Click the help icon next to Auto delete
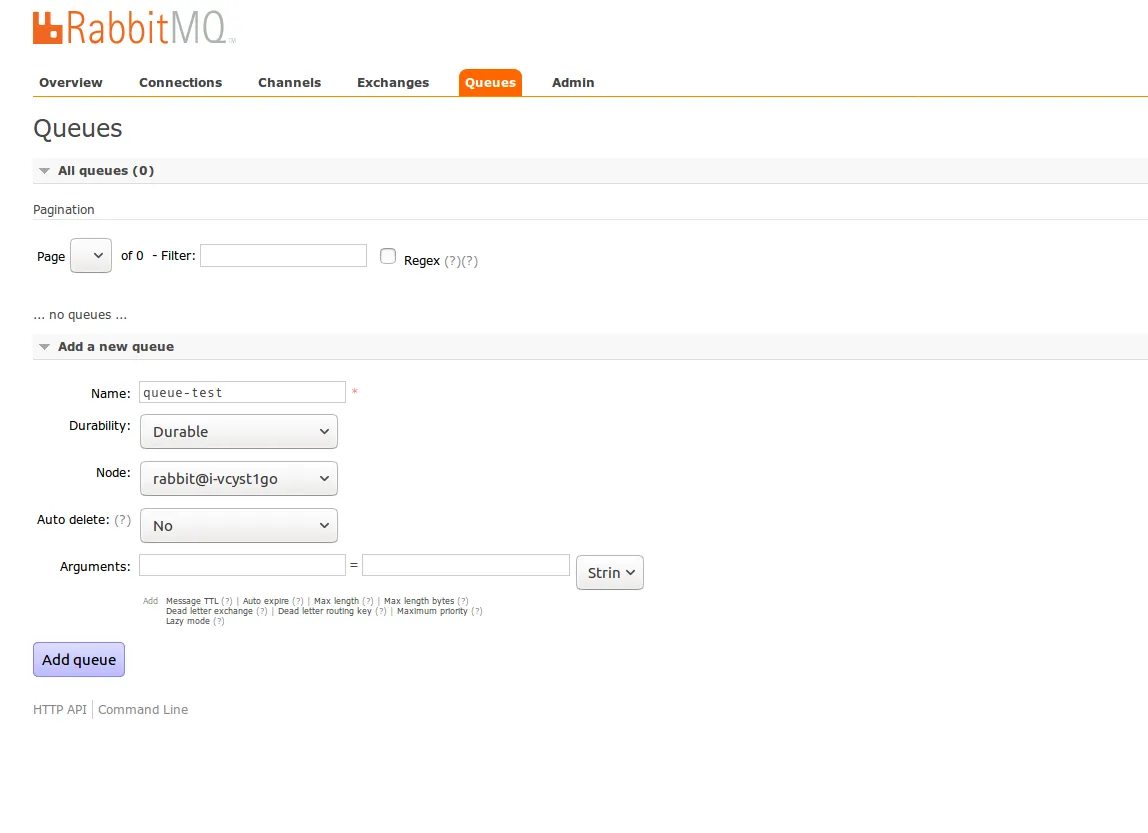Image resolution: width=1148 pixels, height=833 pixels. 122,520
